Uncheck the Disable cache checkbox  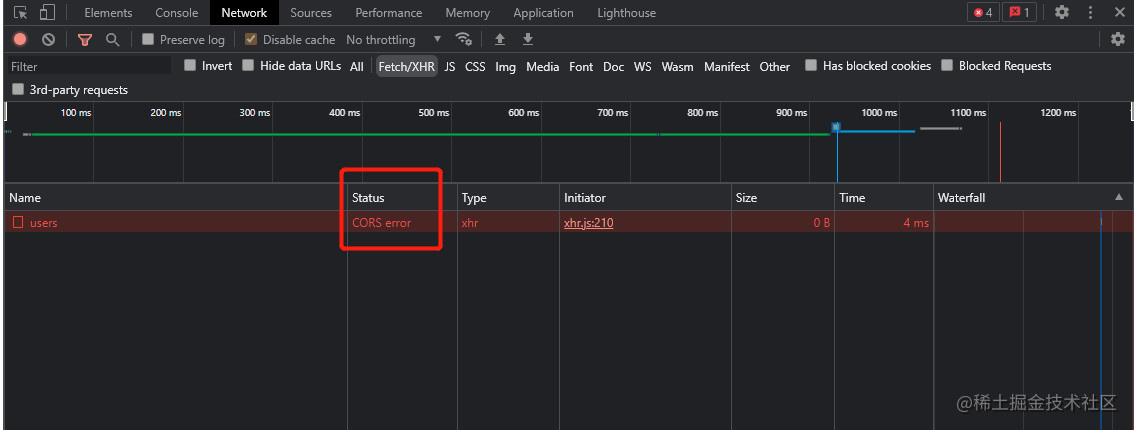(251, 40)
